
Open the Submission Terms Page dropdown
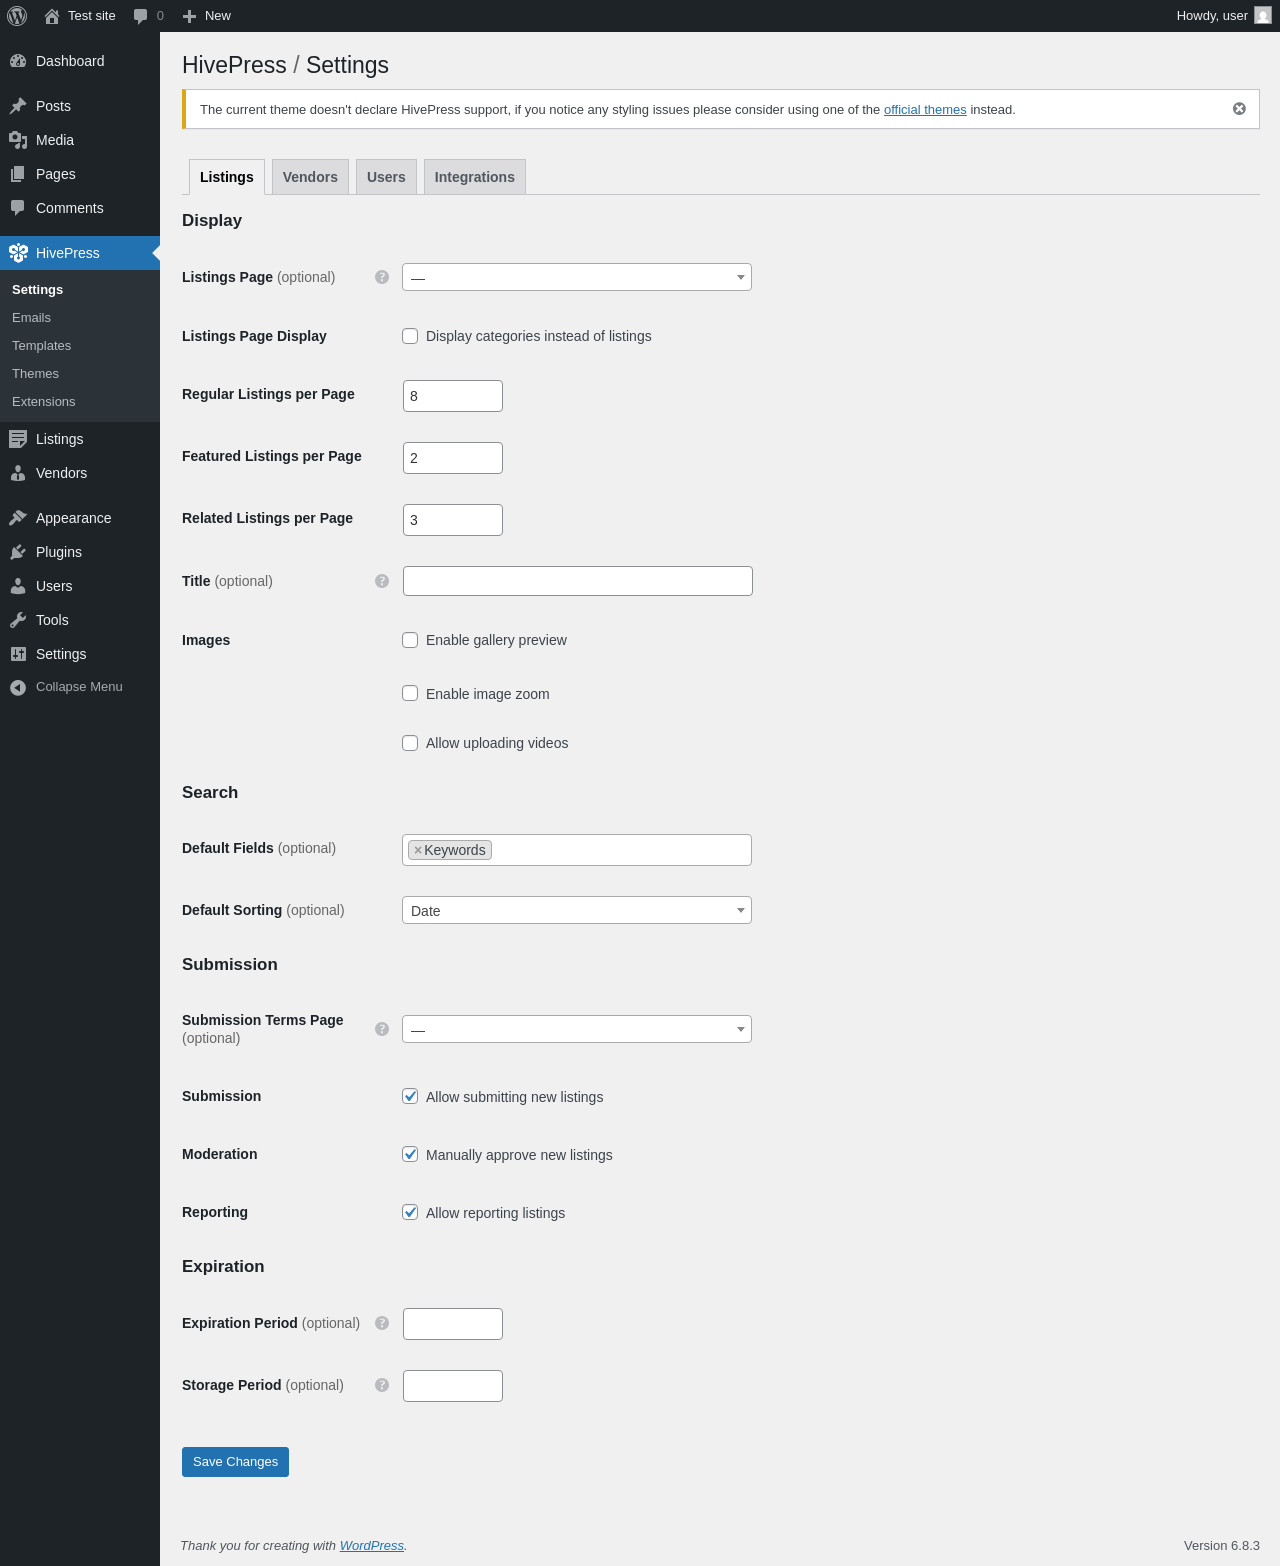577,1029
